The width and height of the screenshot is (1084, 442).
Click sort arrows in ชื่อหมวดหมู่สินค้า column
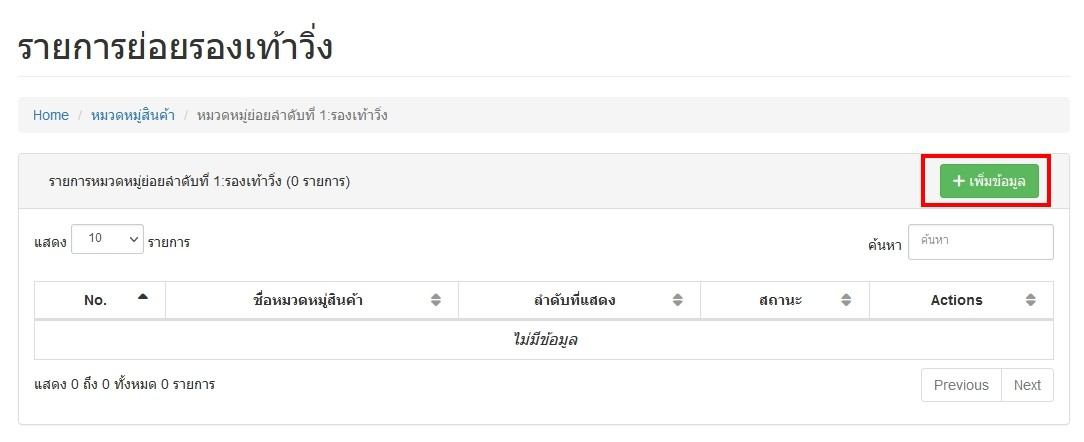pos(436,300)
